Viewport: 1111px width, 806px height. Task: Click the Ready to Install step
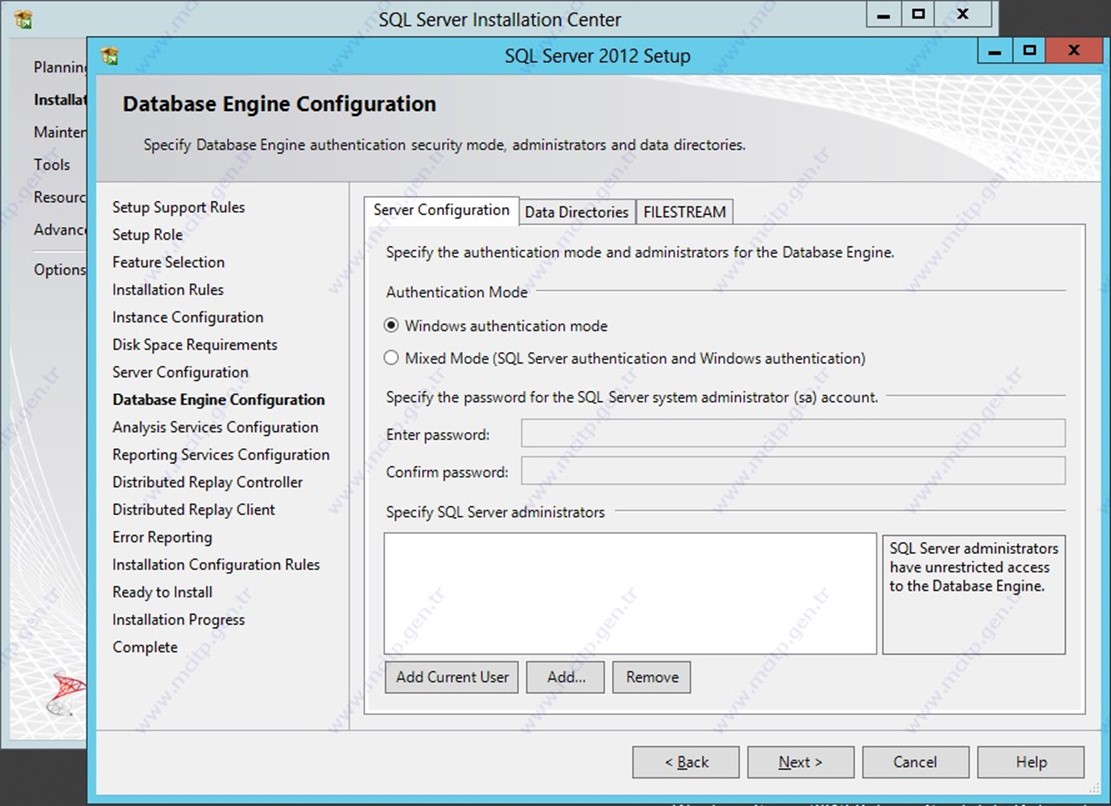(x=162, y=592)
